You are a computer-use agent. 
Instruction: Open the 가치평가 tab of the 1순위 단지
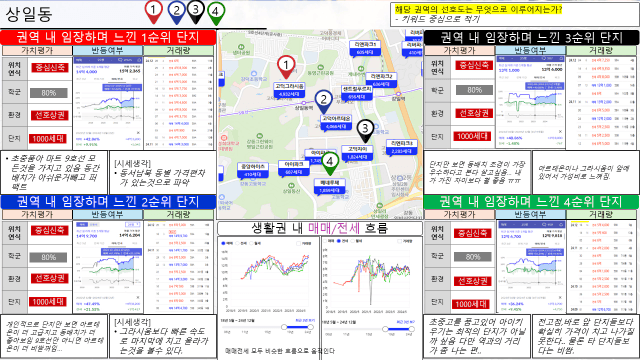coord(37,51)
